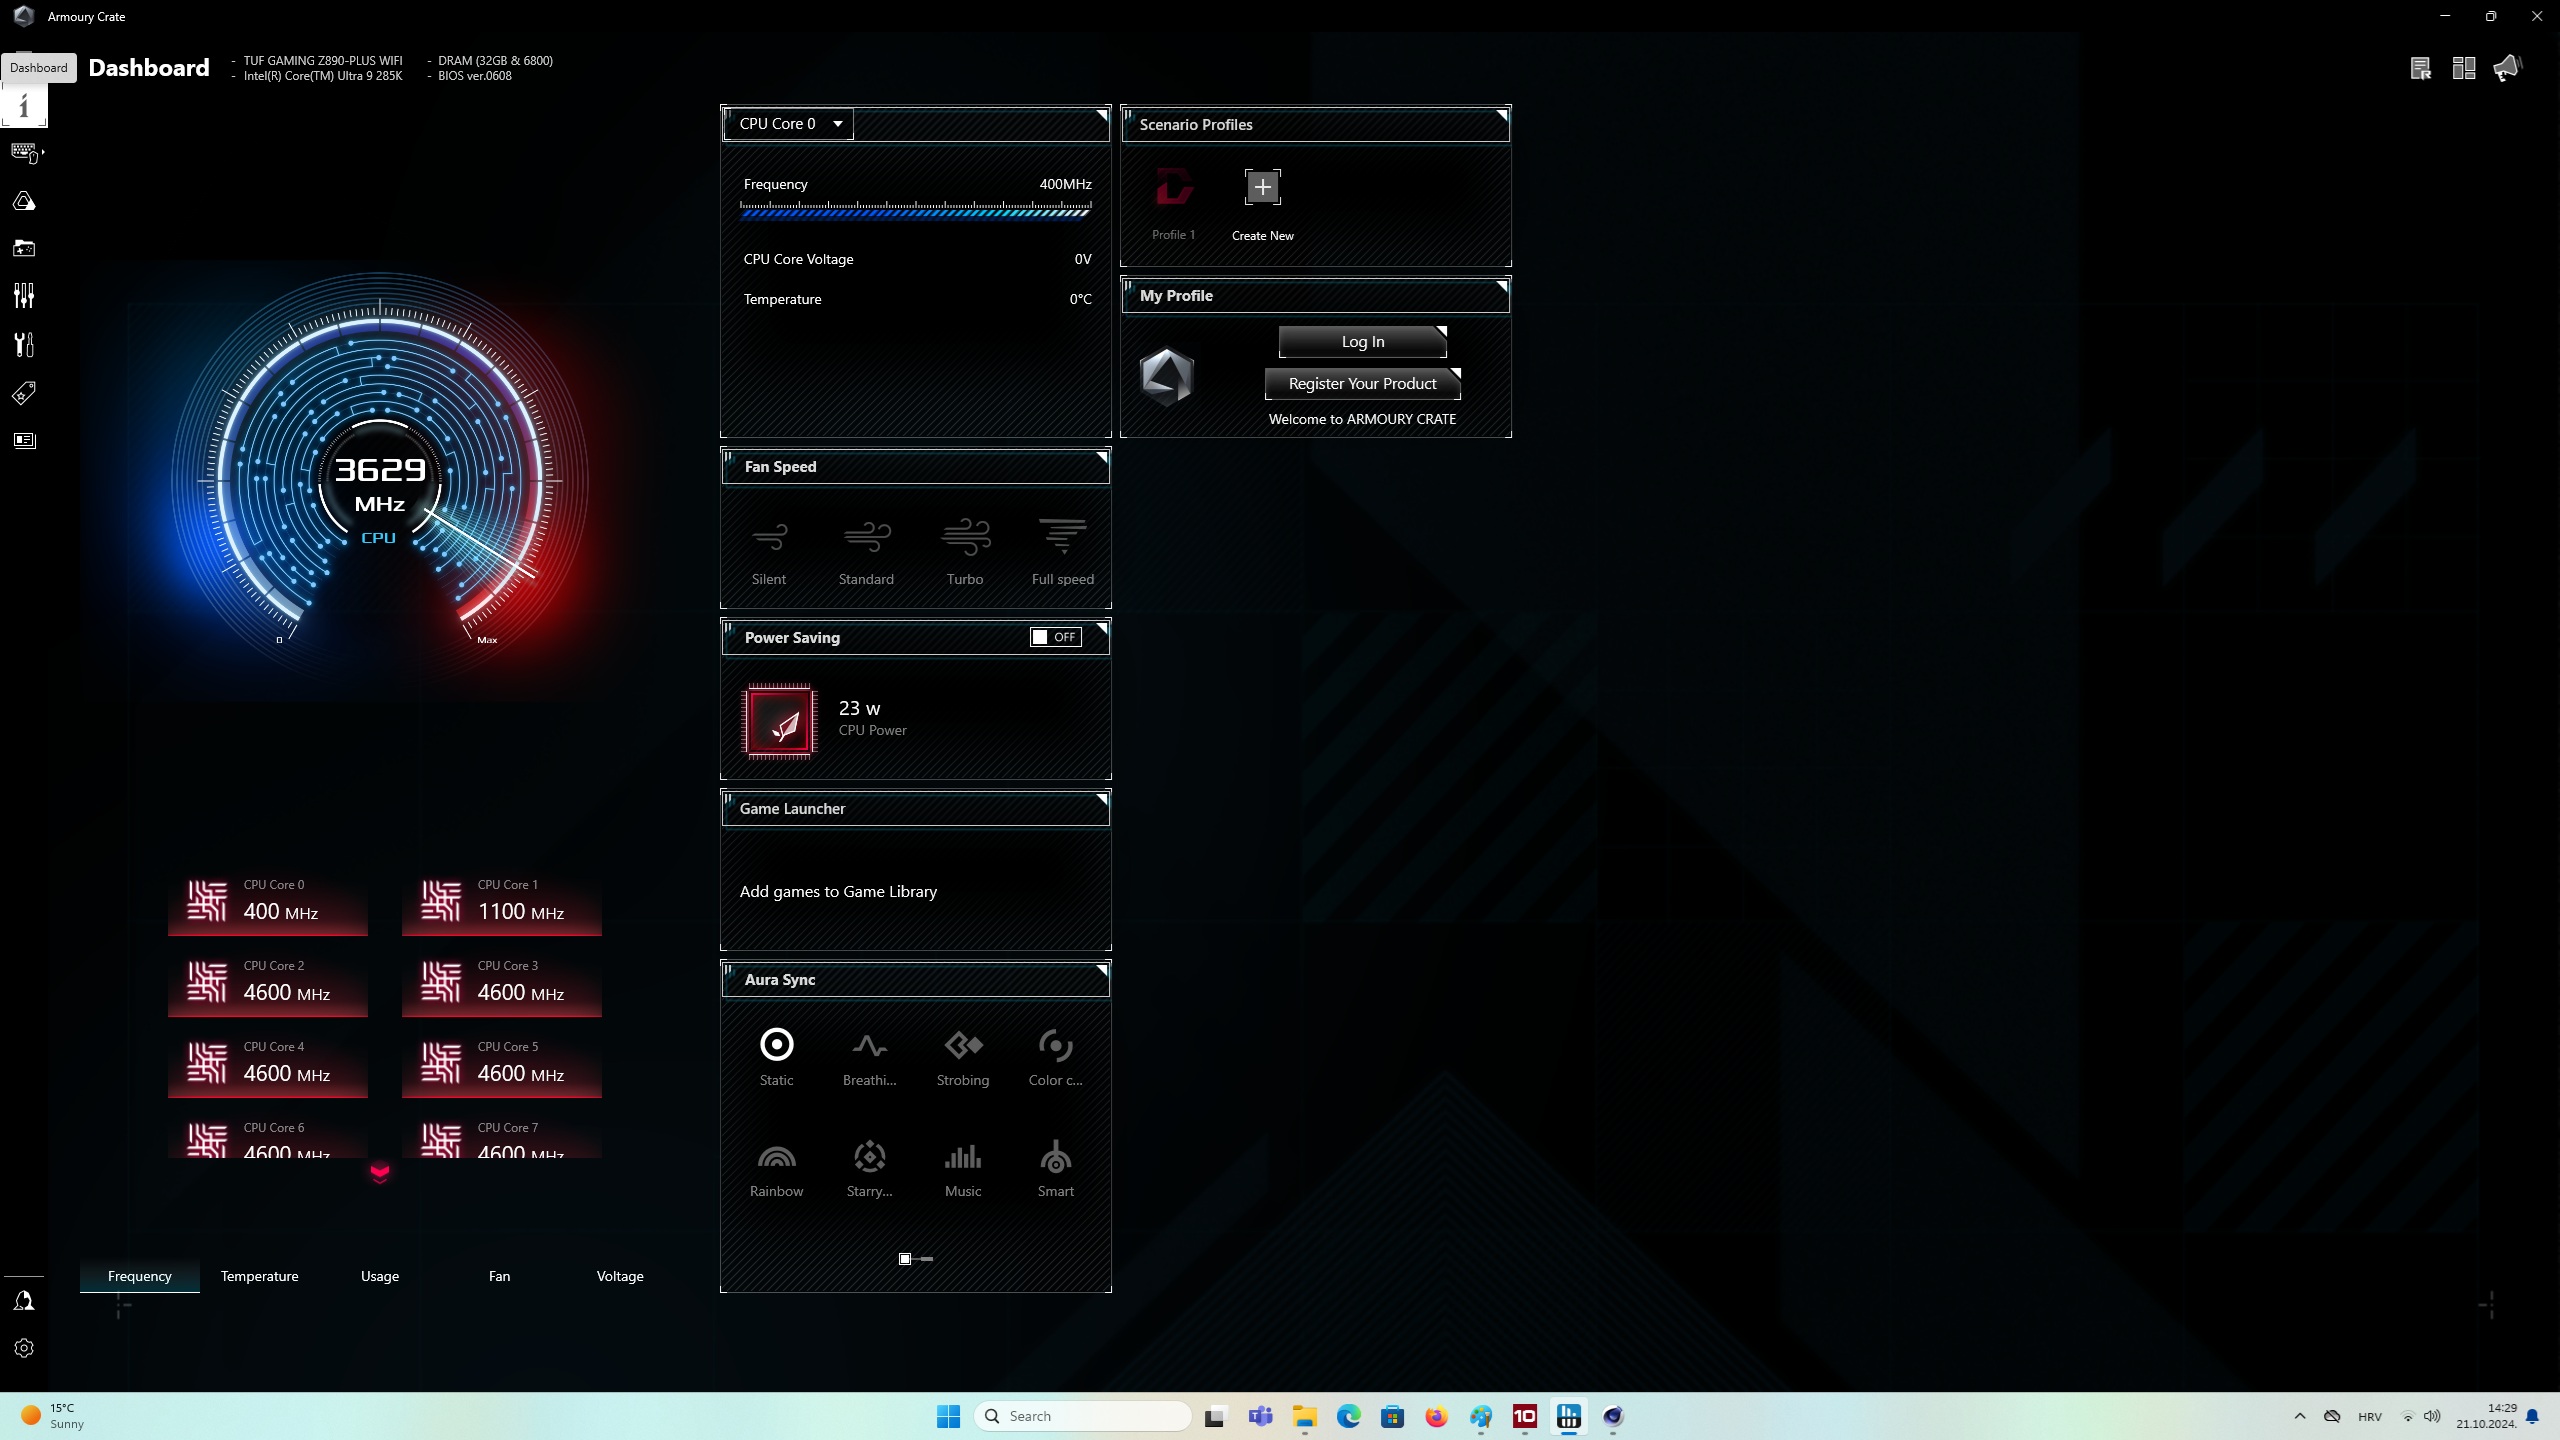Select Turbo fan speed mode
The width and height of the screenshot is (2560, 1440).
click(965, 552)
